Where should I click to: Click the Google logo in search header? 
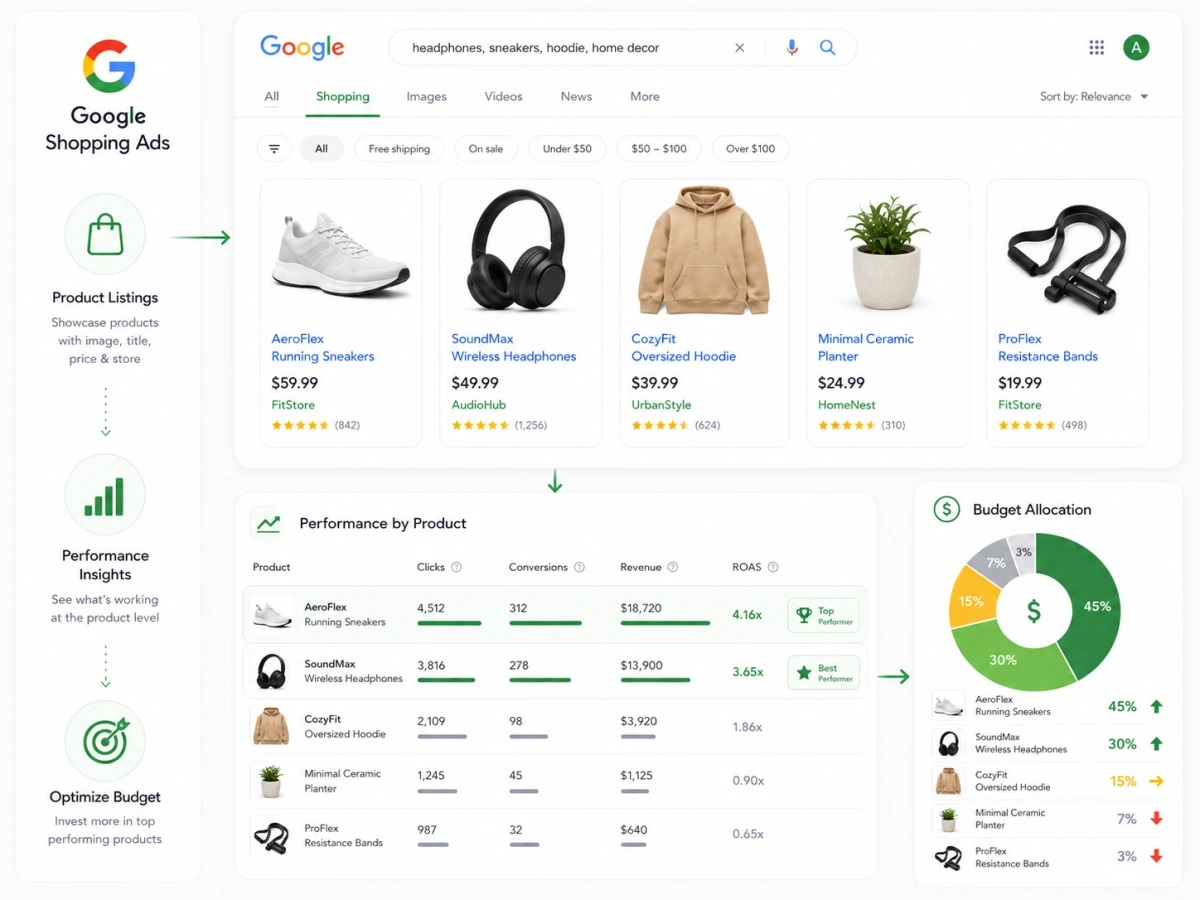pyautogui.click(x=302, y=47)
